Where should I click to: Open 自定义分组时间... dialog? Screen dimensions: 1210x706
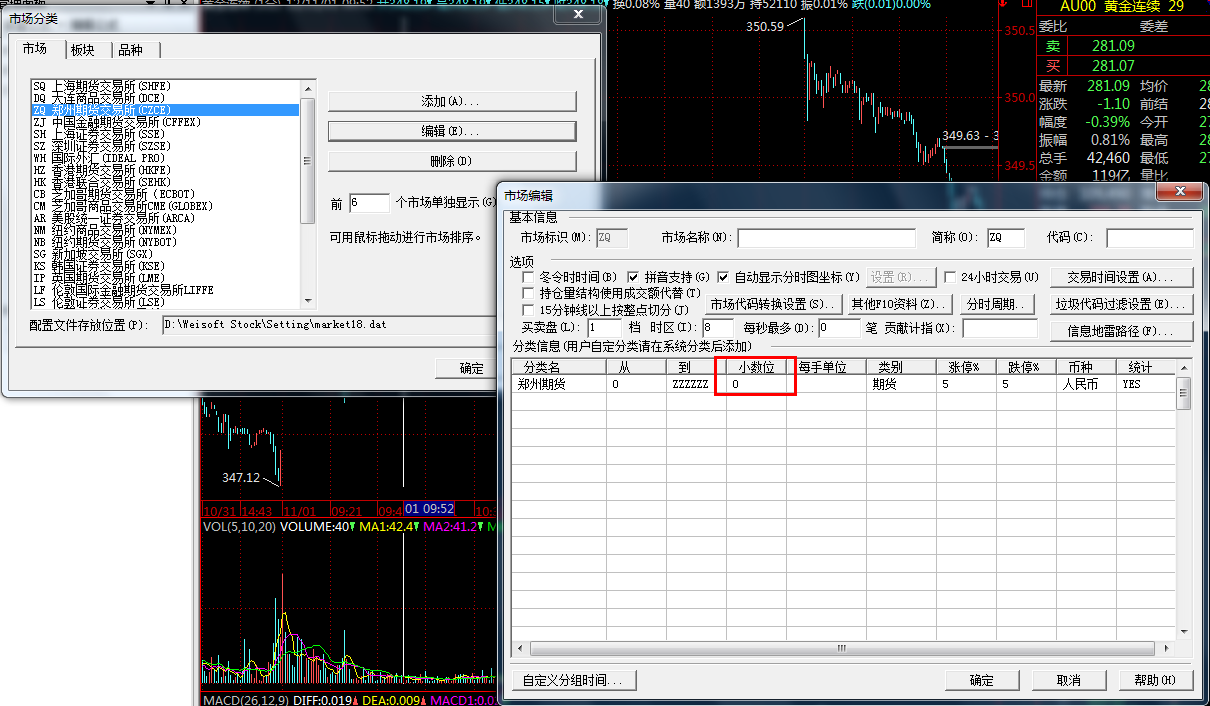point(573,680)
